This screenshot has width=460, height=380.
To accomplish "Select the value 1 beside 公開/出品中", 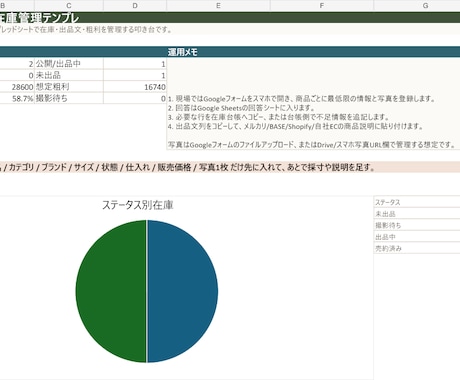I will pos(135,64).
